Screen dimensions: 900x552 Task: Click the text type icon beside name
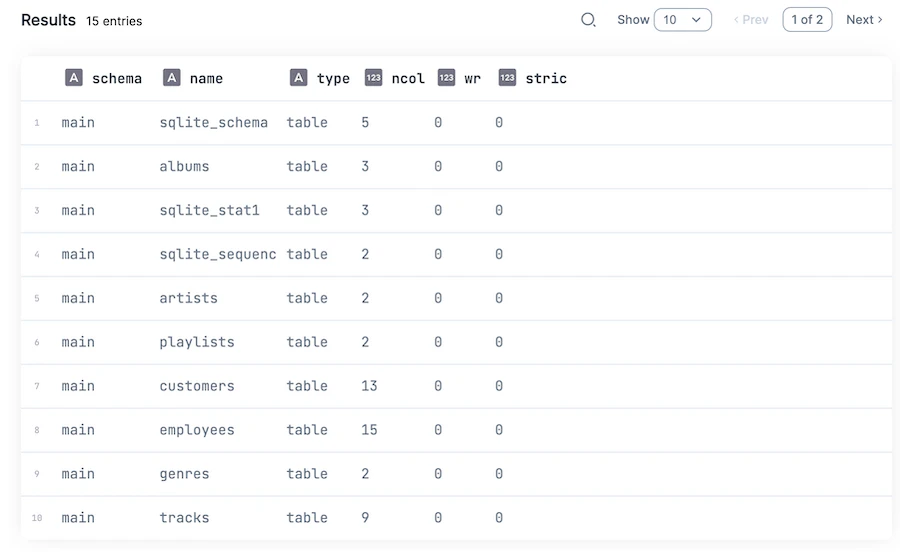click(x=172, y=77)
